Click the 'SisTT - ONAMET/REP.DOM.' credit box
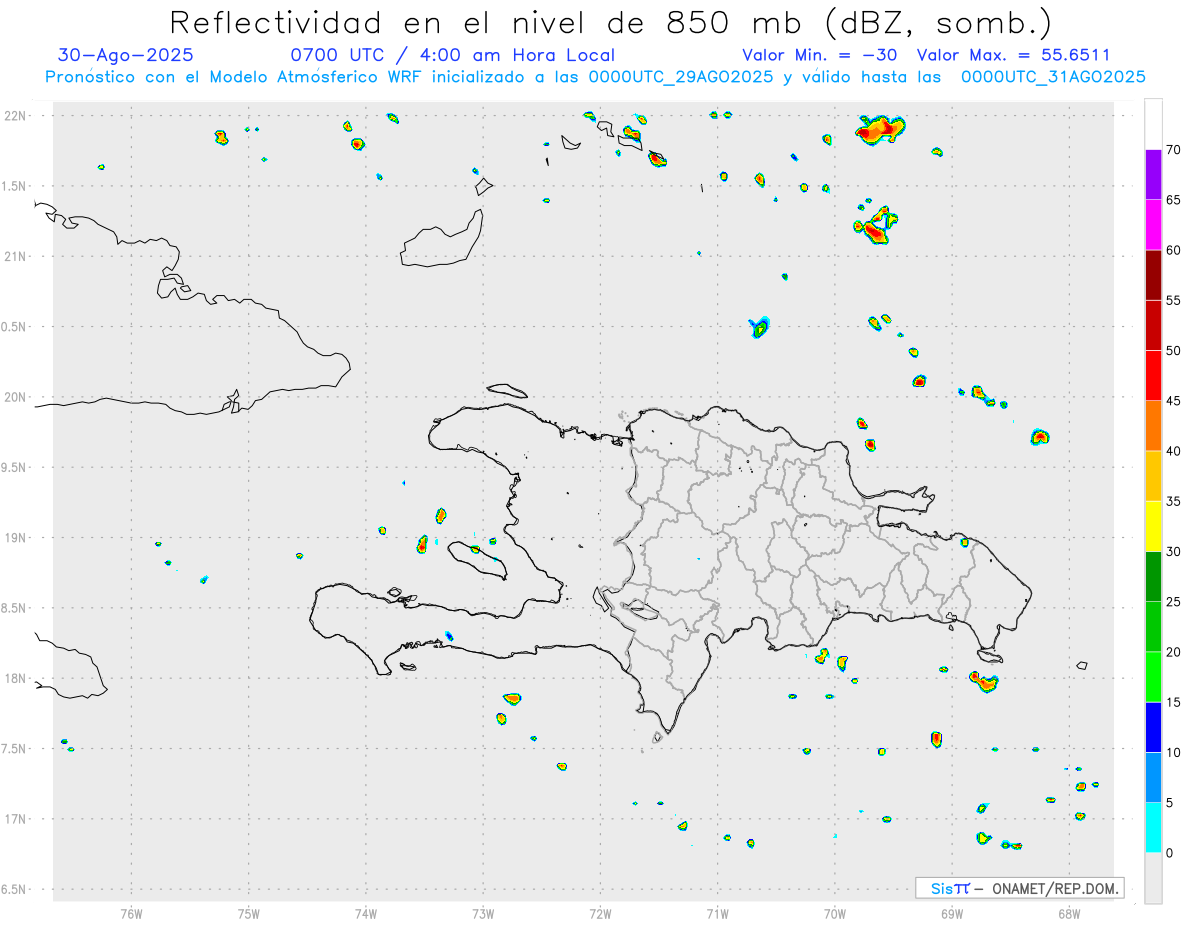 click(x=1019, y=888)
